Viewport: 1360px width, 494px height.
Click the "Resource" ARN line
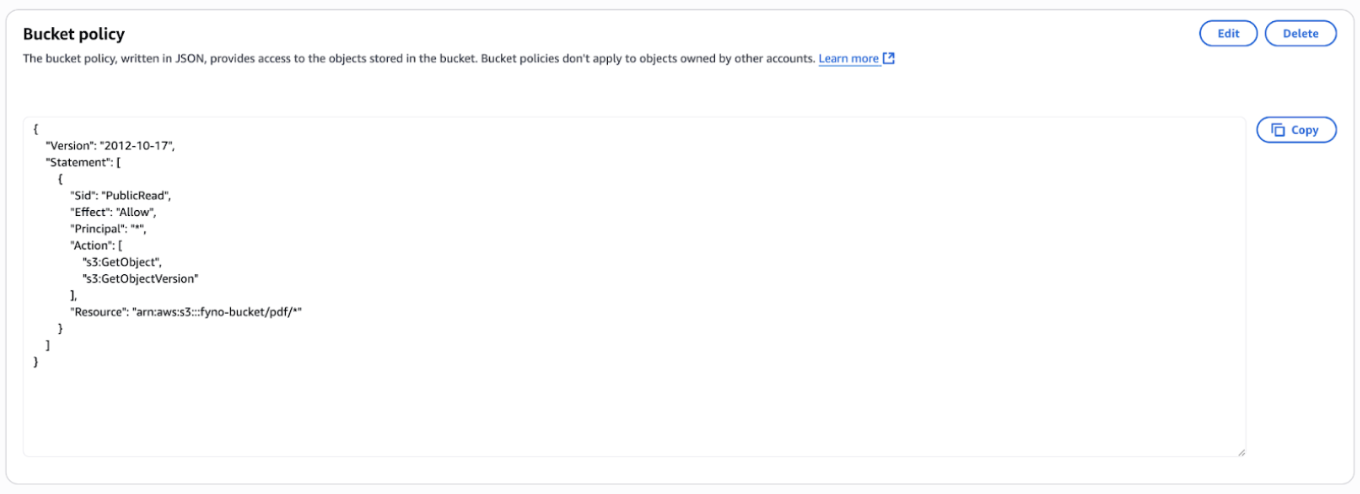pos(186,312)
